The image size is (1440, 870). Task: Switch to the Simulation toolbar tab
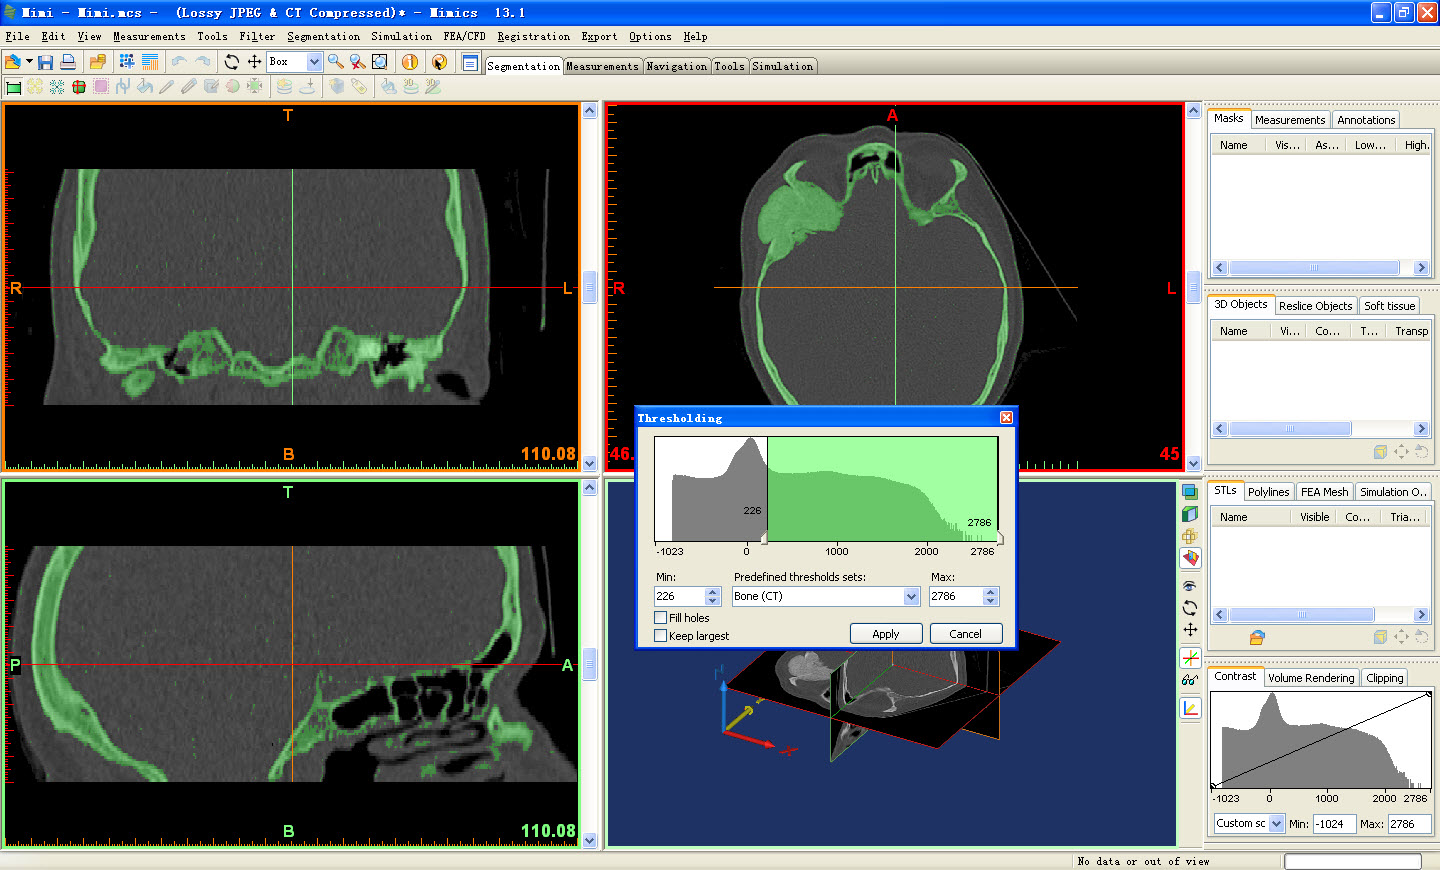[783, 66]
